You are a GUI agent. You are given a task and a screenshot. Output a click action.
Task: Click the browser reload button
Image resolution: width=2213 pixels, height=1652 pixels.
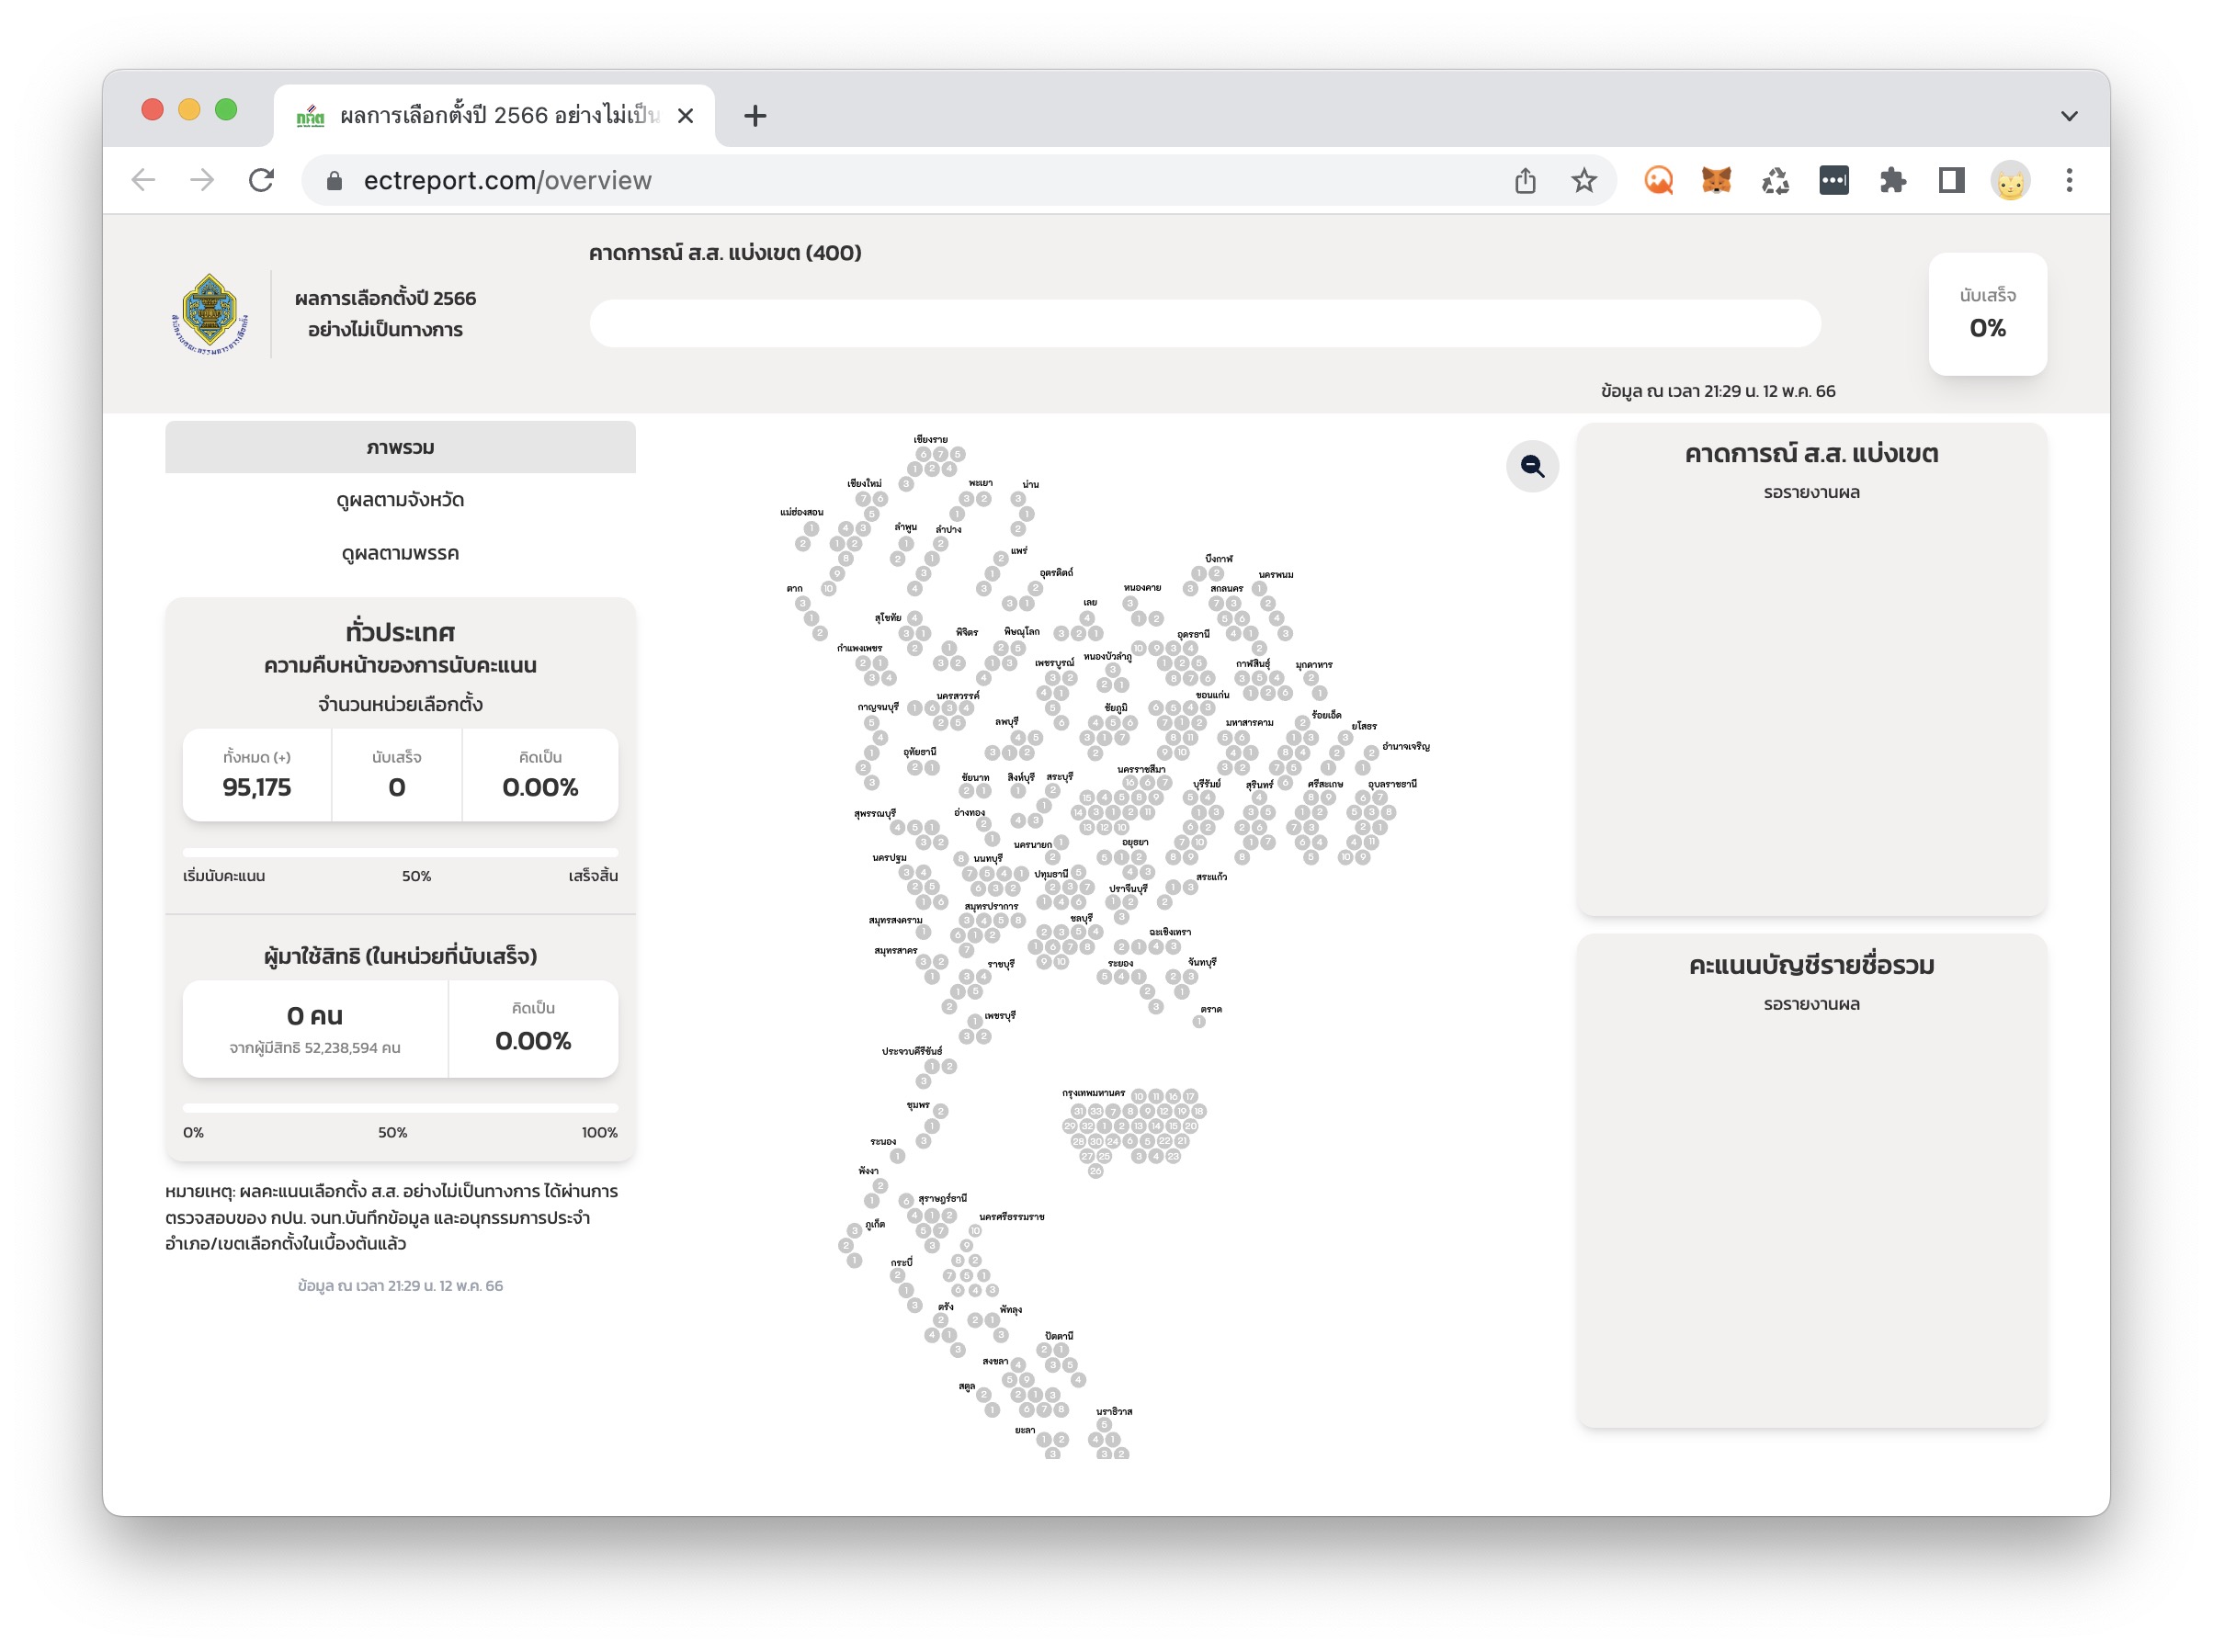[x=261, y=180]
